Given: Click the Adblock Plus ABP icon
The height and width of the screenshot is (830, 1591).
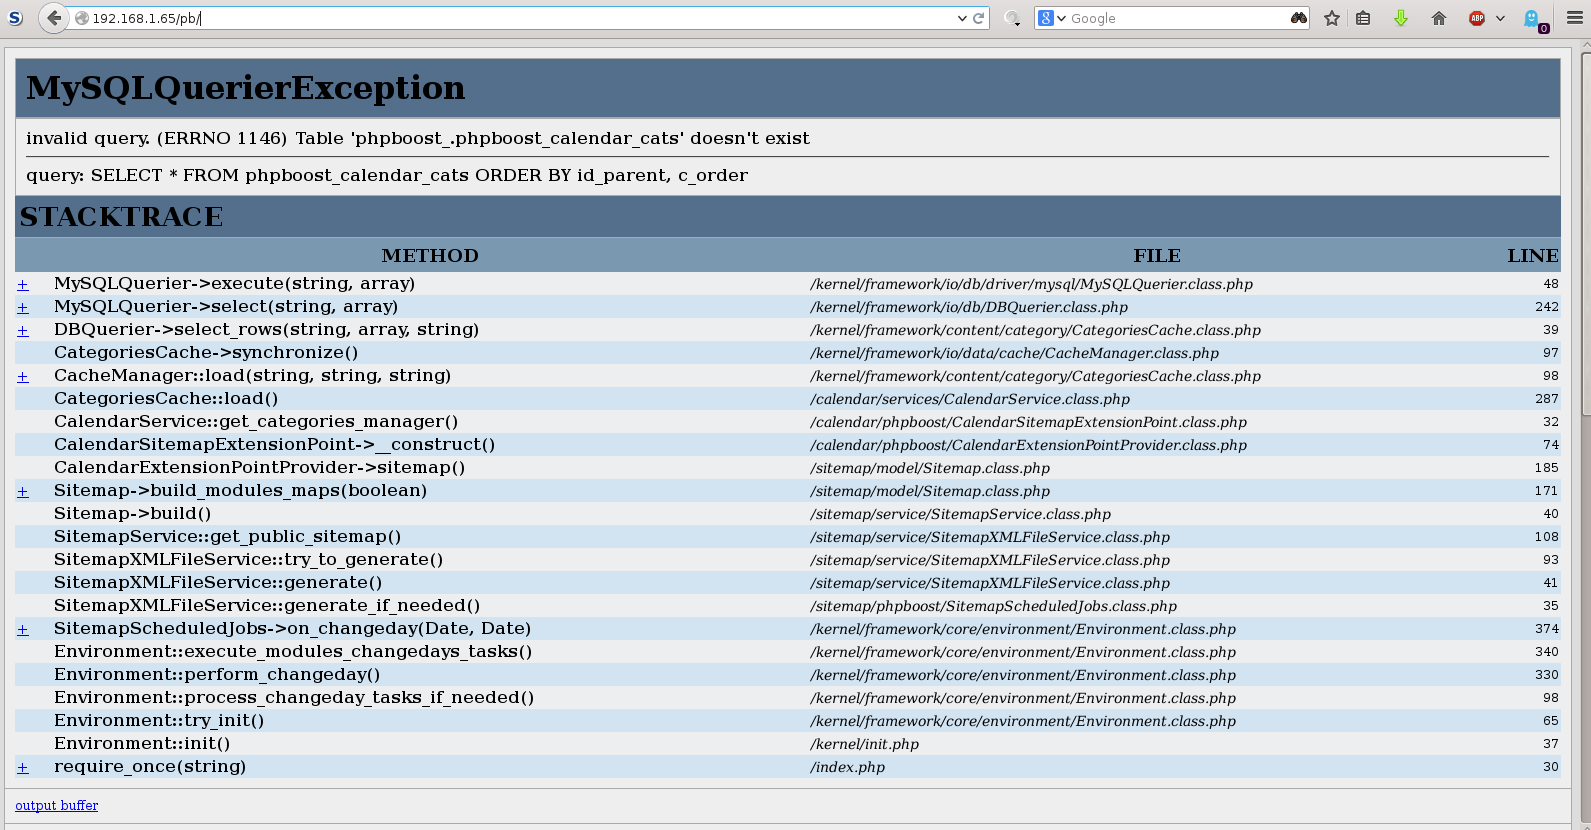Looking at the screenshot, I should [x=1476, y=18].
